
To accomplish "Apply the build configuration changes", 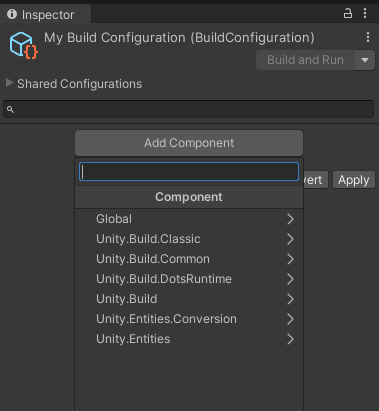I will (354, 180).
